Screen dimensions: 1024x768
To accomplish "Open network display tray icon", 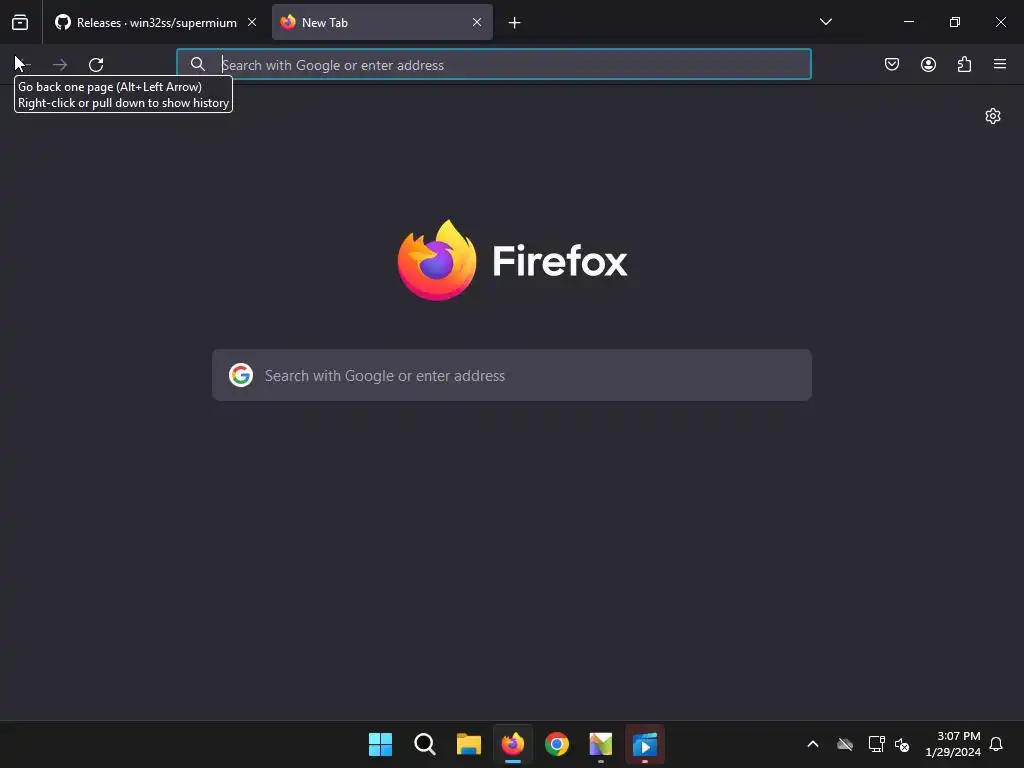I will click(876, 744).
